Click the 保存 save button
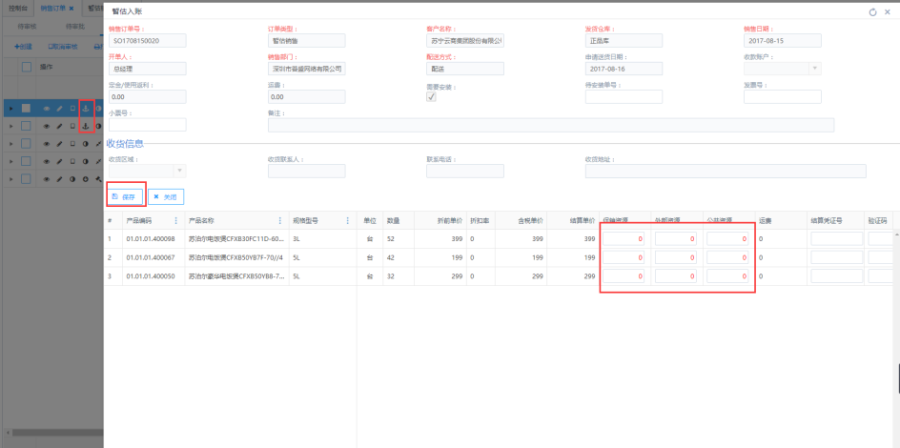900x448 pixels. point(124,197)
